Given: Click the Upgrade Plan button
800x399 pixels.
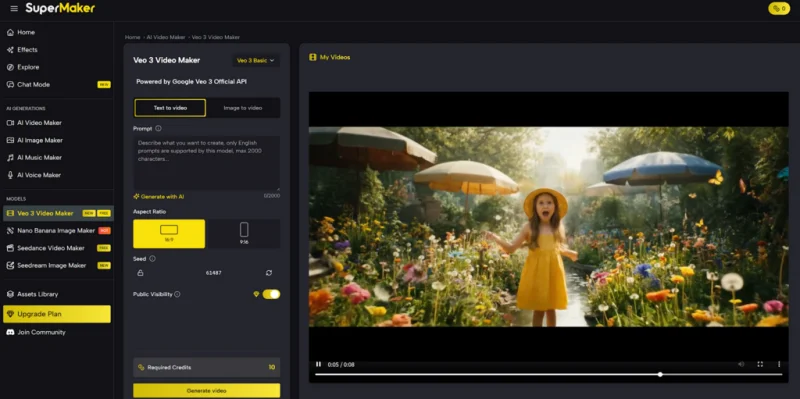Looking at the screenshot, I should point(57,314).
